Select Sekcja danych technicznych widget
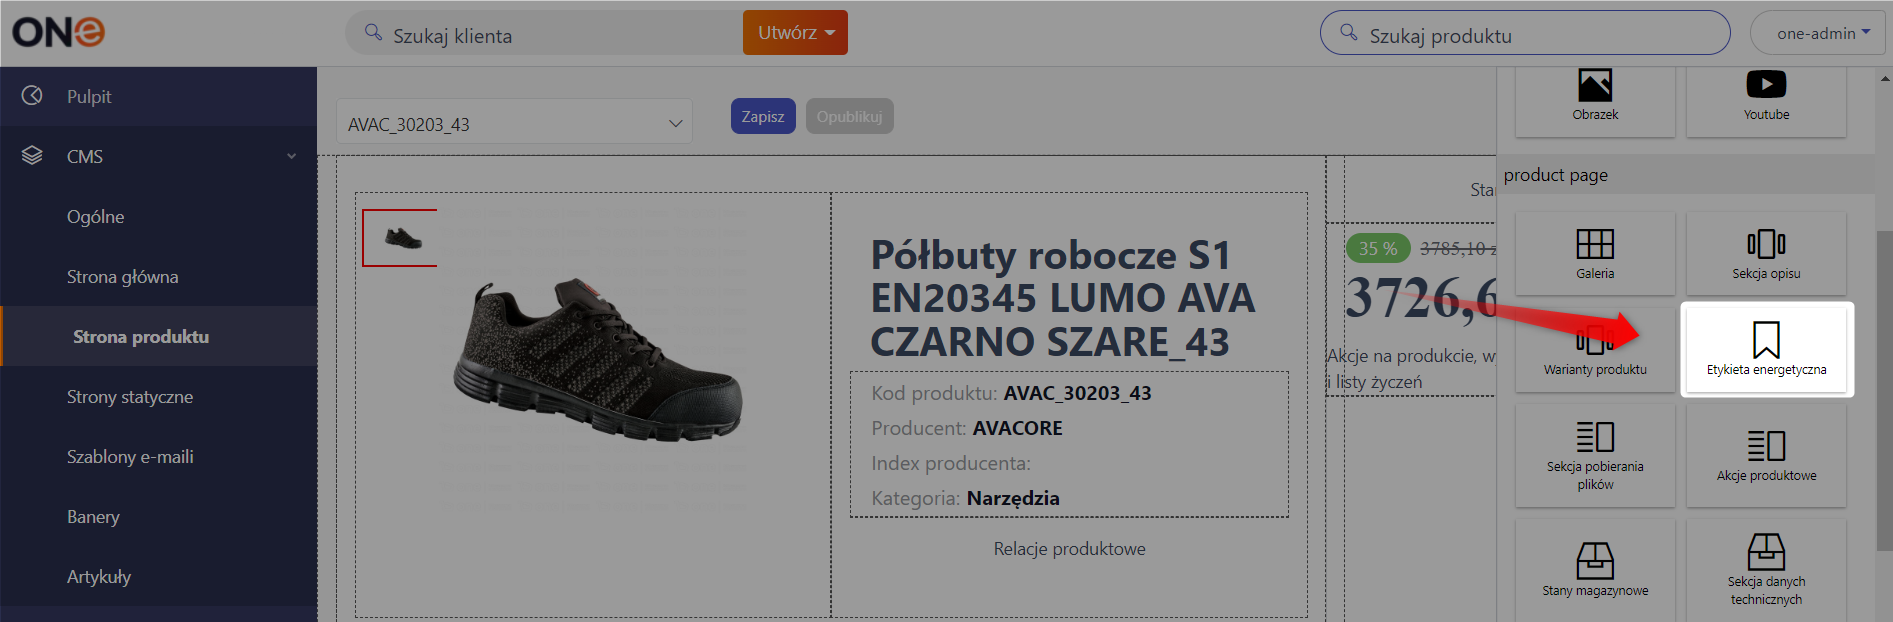The height and width of the screenshot is (622, 1893). [x=1766, y=570]
